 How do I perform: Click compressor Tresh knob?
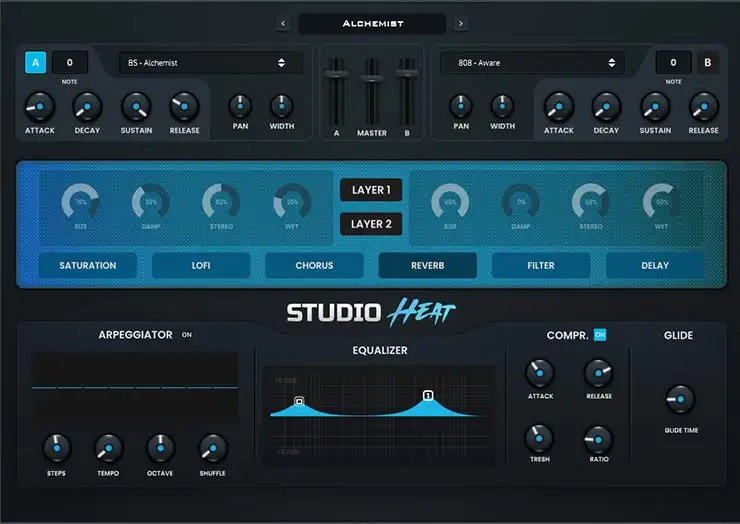pyautogui.click(x=539, y=438)
